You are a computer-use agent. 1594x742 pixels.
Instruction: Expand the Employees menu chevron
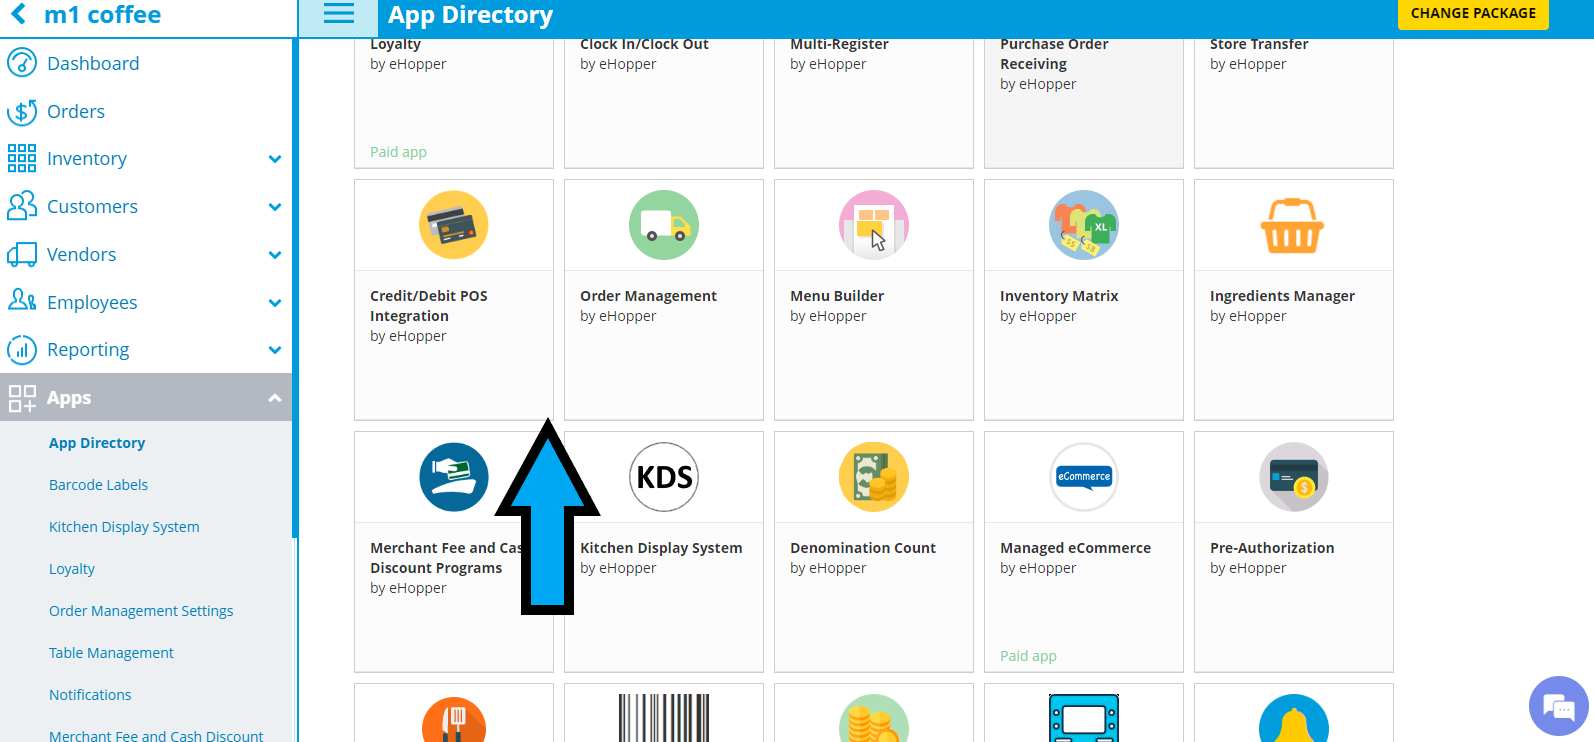click(275, 303)
